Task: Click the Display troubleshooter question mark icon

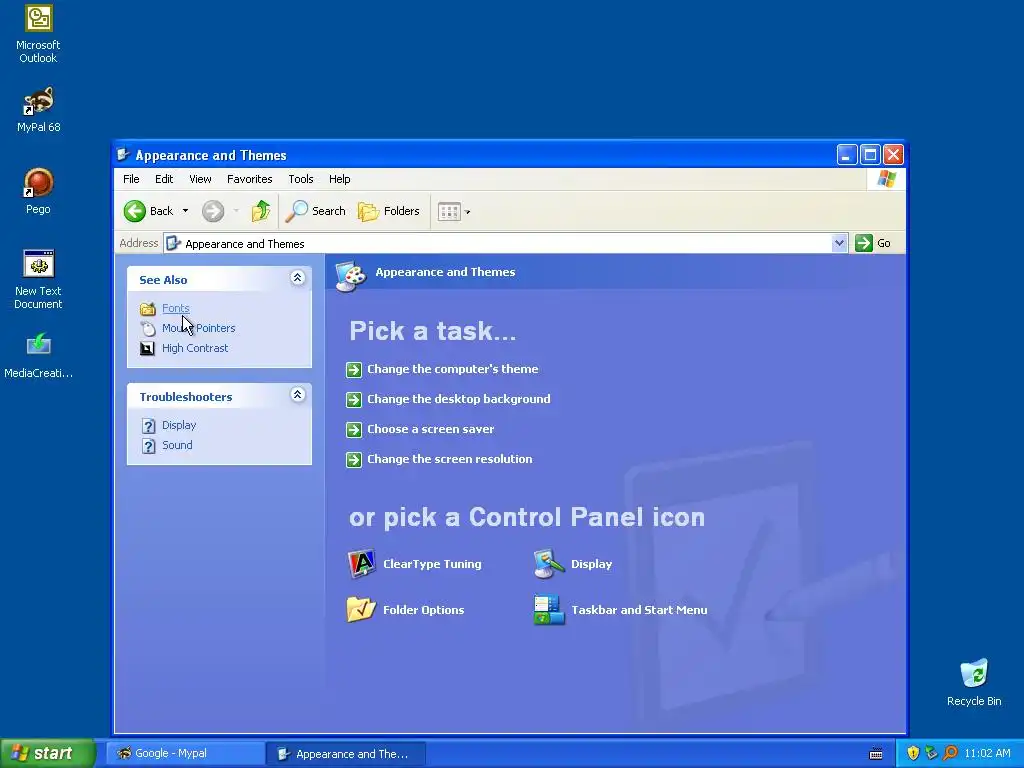Action: [149, 426]
